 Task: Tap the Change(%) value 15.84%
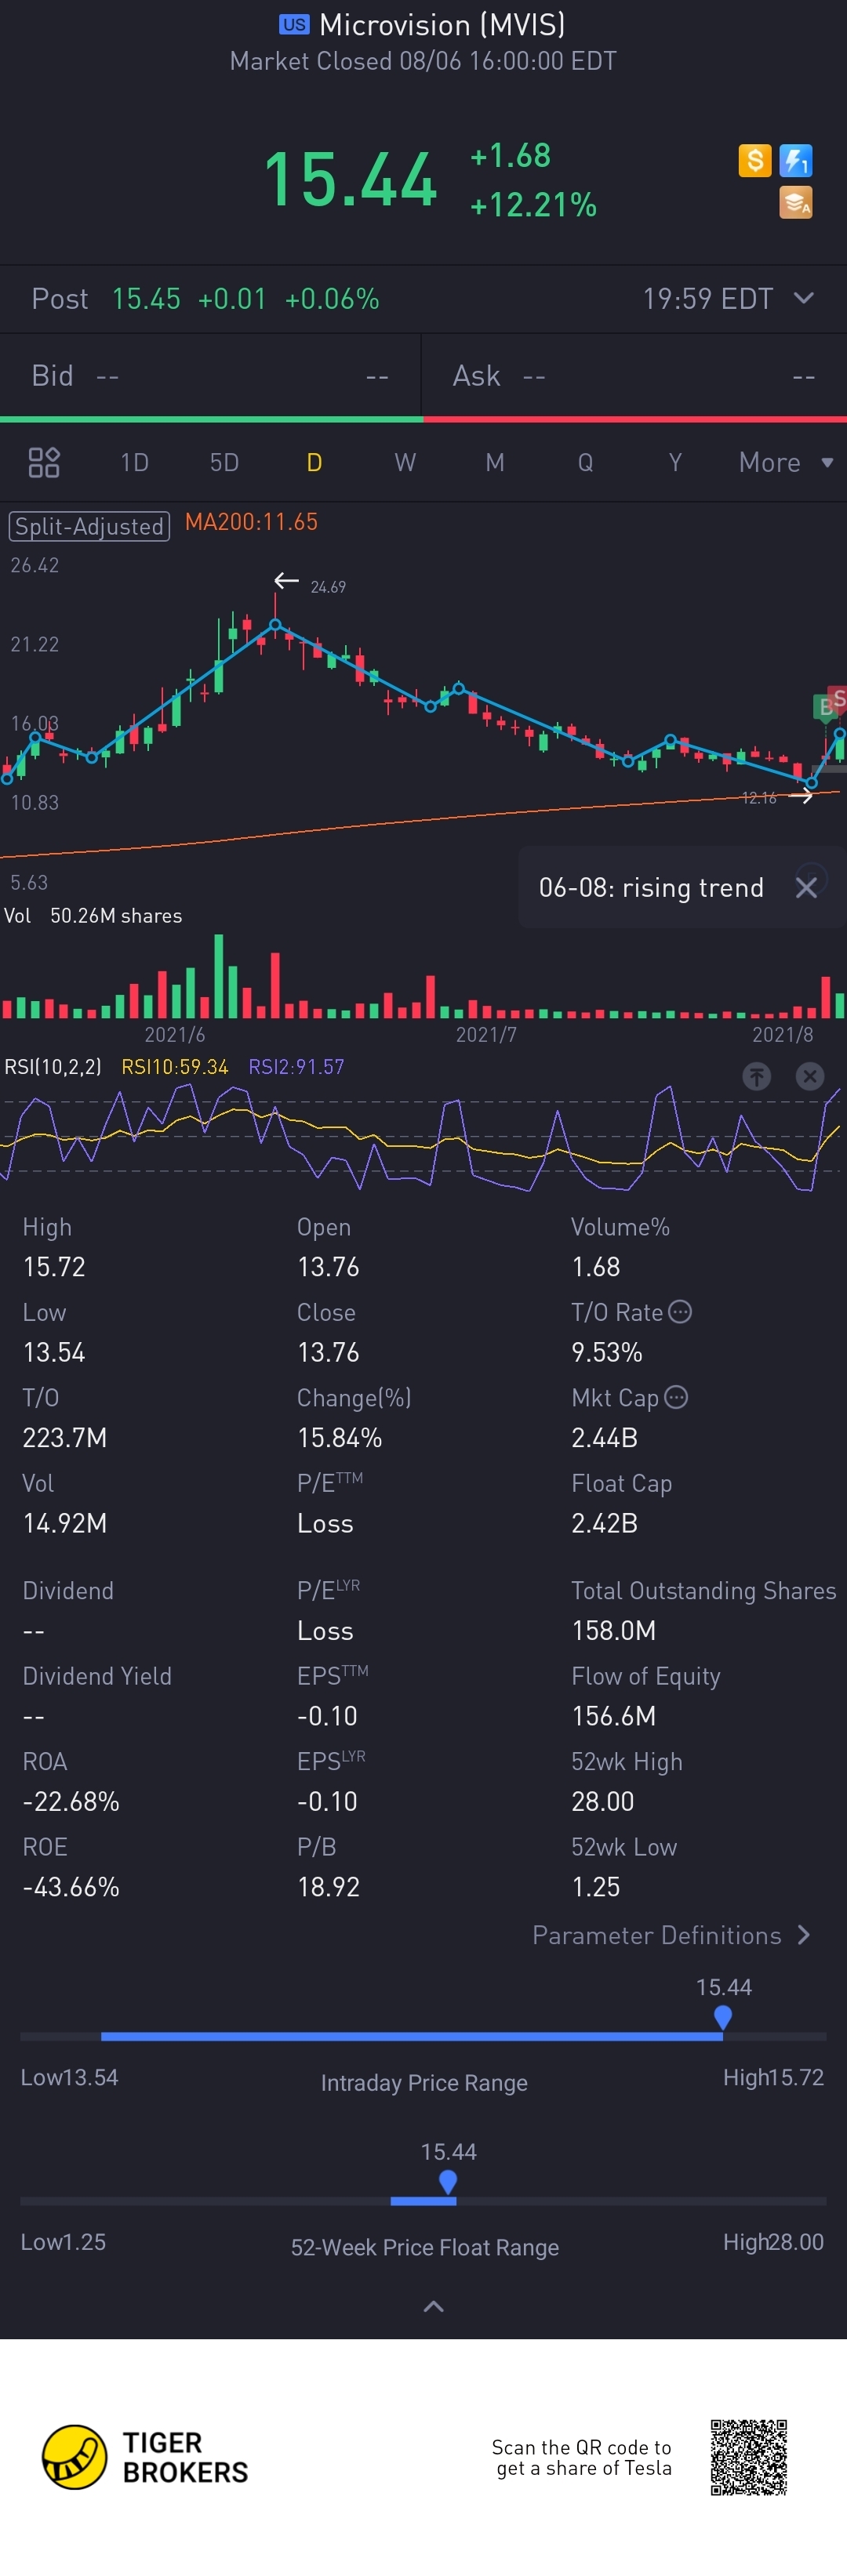339,1438
